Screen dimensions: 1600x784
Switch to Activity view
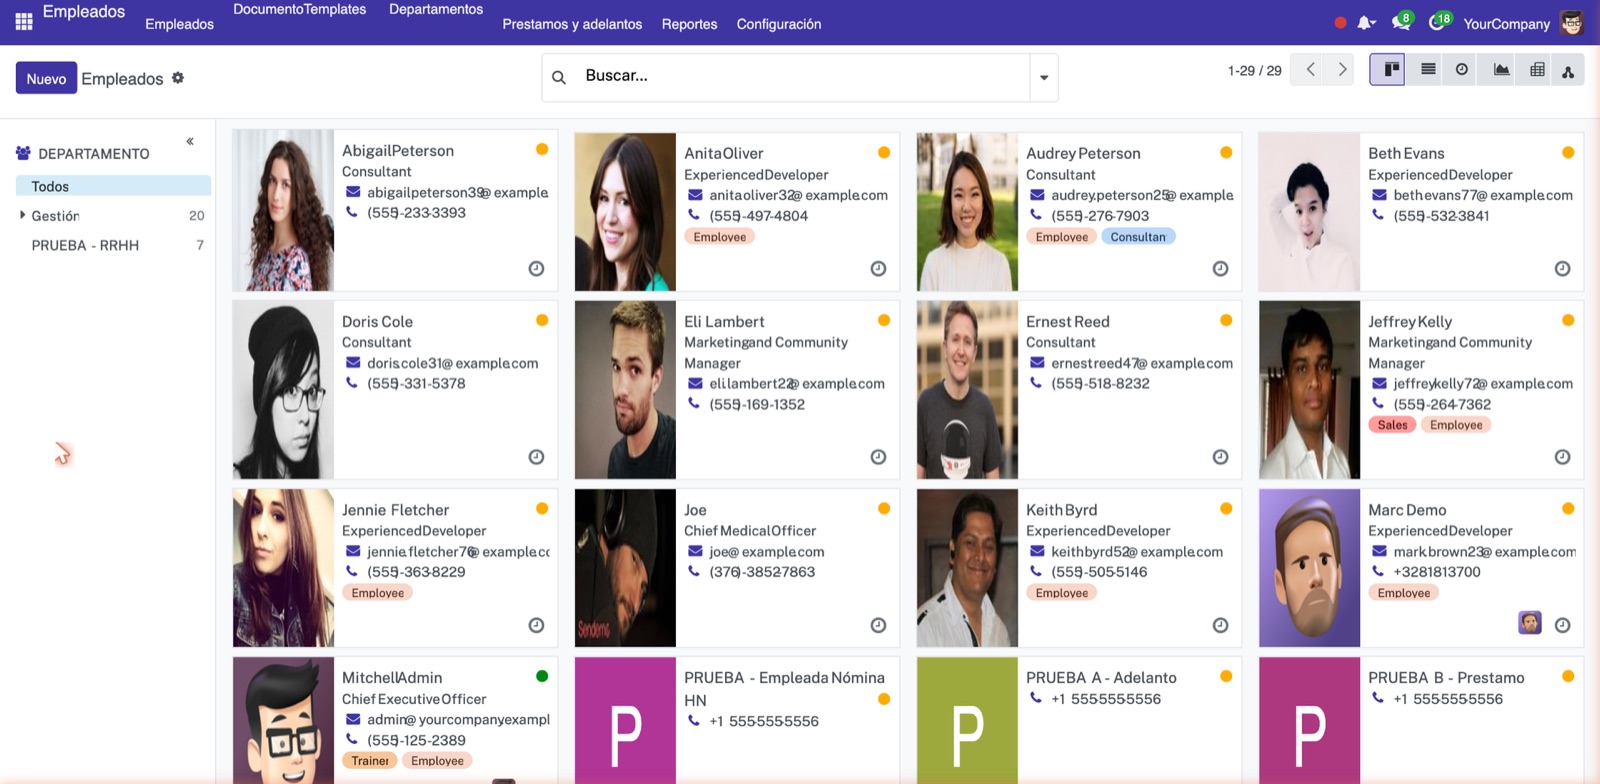coord(1462,69)
